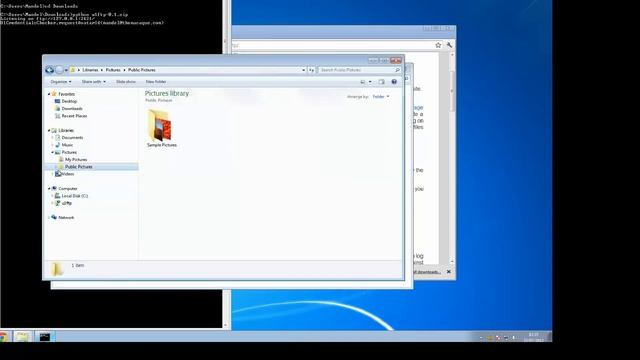Select Desktop under Favorites
Image resolution: width=640 pixels, height=360 pixels.
pos(69,101)
